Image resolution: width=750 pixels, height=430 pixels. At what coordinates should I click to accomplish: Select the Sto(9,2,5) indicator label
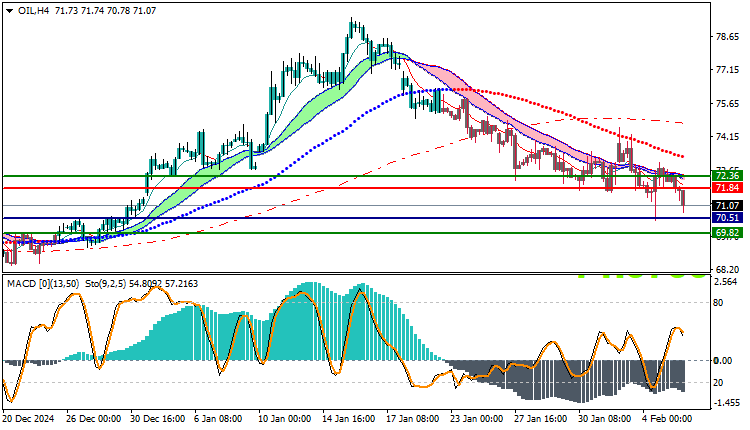click(106, 284)
